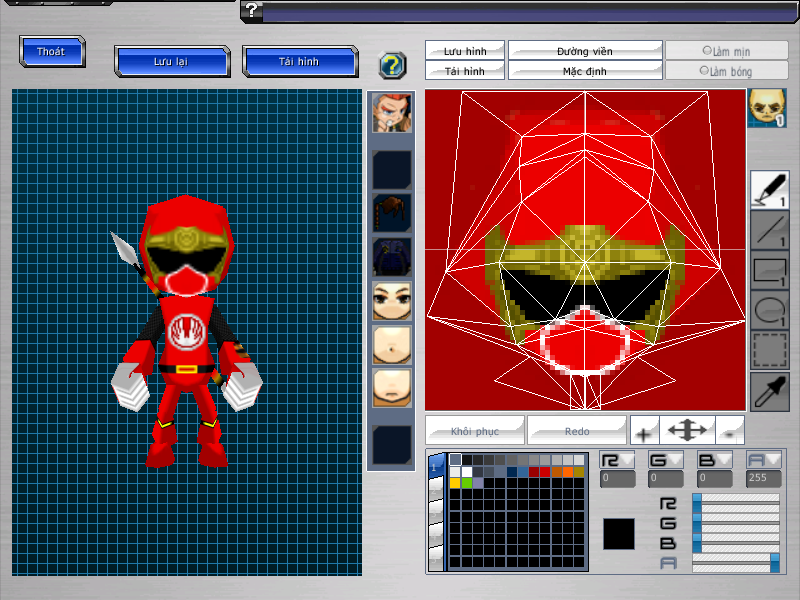Open the B channel dropdown

(714, 460)
